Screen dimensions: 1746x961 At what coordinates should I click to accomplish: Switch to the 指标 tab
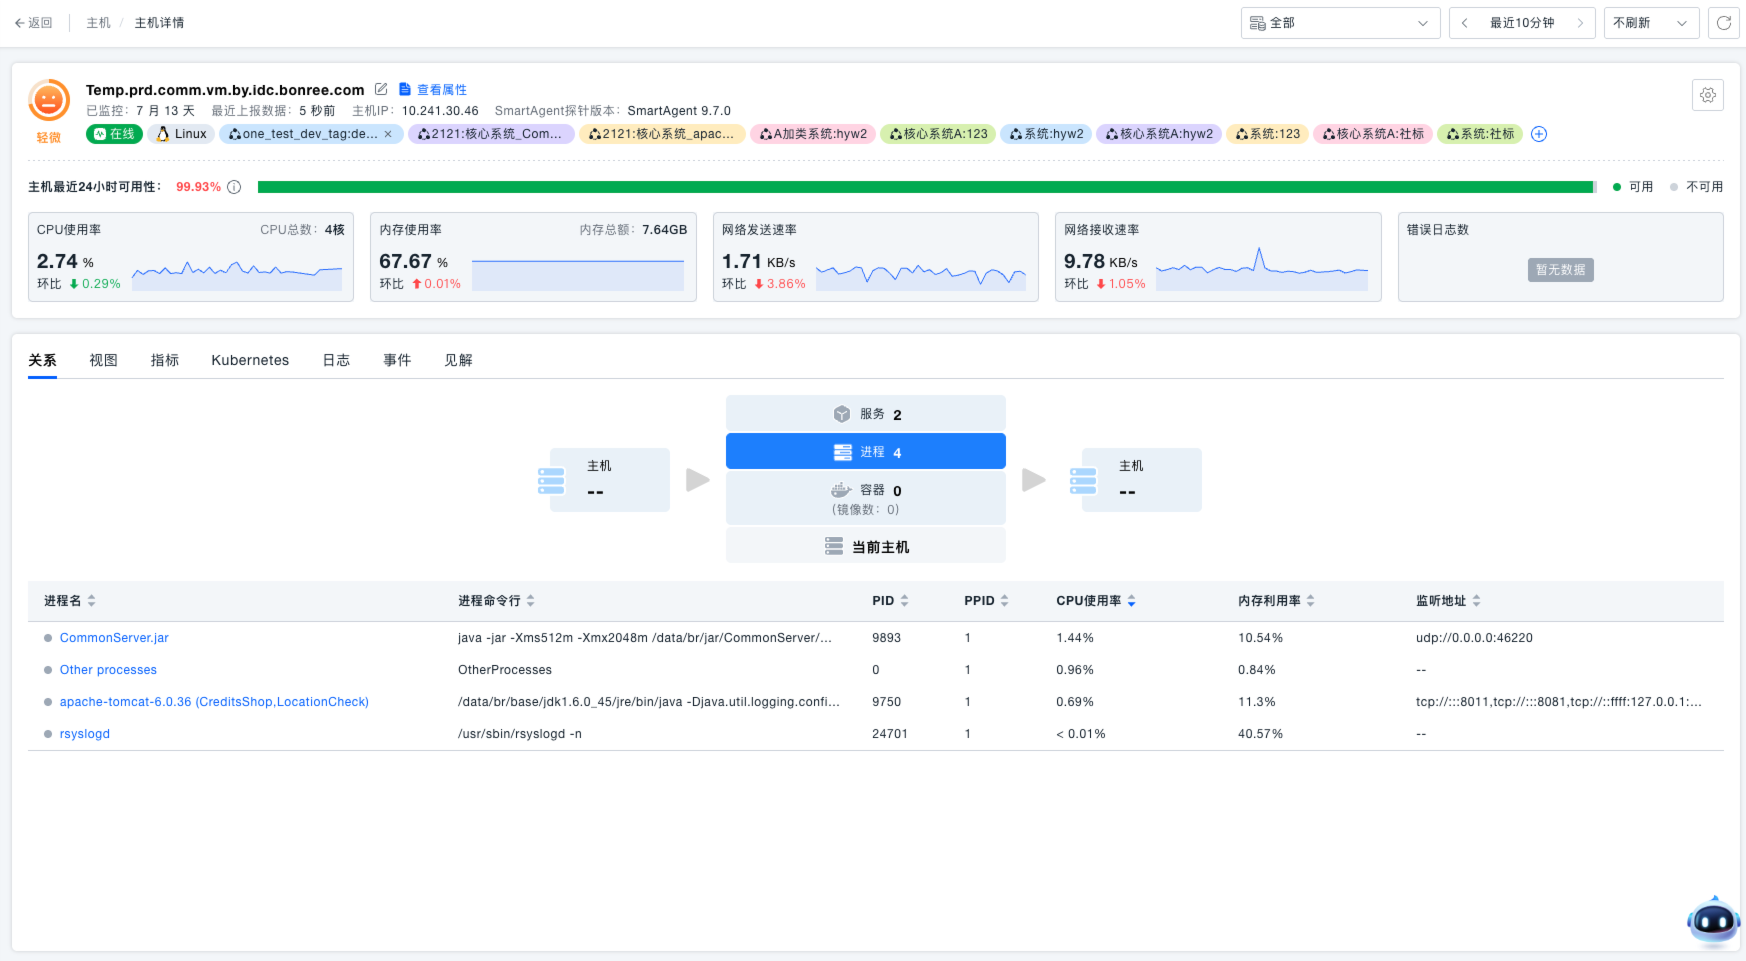pos(165,360)
